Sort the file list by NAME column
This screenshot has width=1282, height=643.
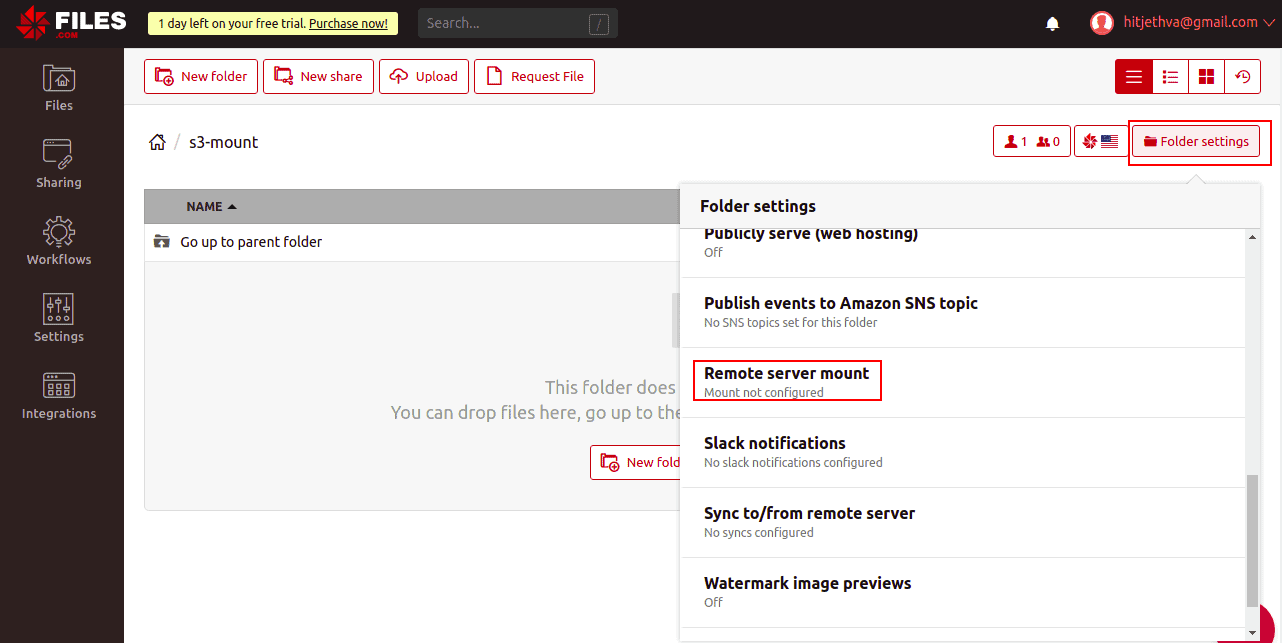[x=211, y=207]
